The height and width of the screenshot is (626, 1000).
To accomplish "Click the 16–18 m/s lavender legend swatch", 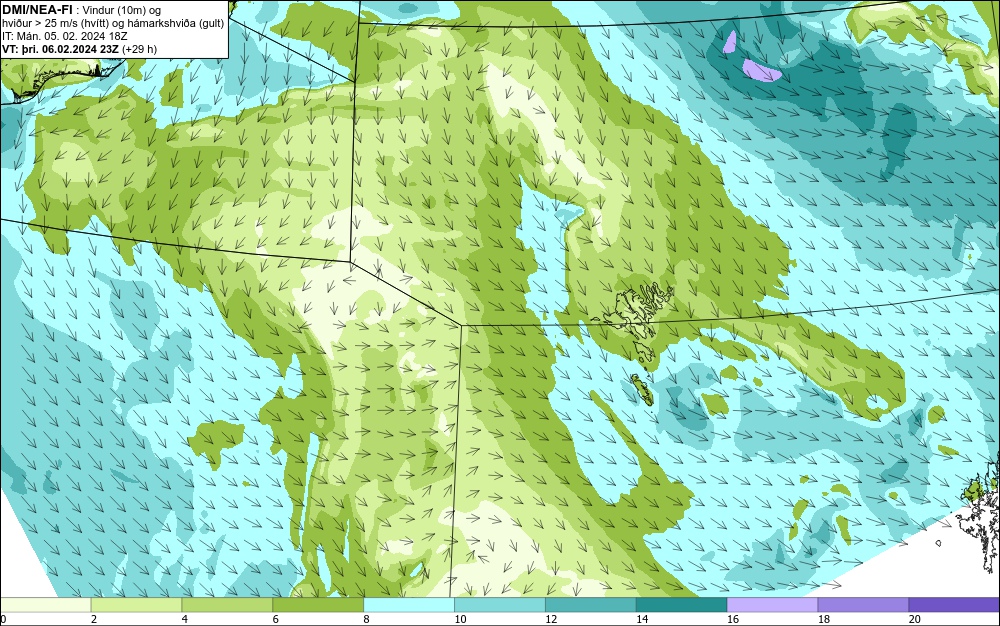I will pyautogui.click(x=772, y=605).
